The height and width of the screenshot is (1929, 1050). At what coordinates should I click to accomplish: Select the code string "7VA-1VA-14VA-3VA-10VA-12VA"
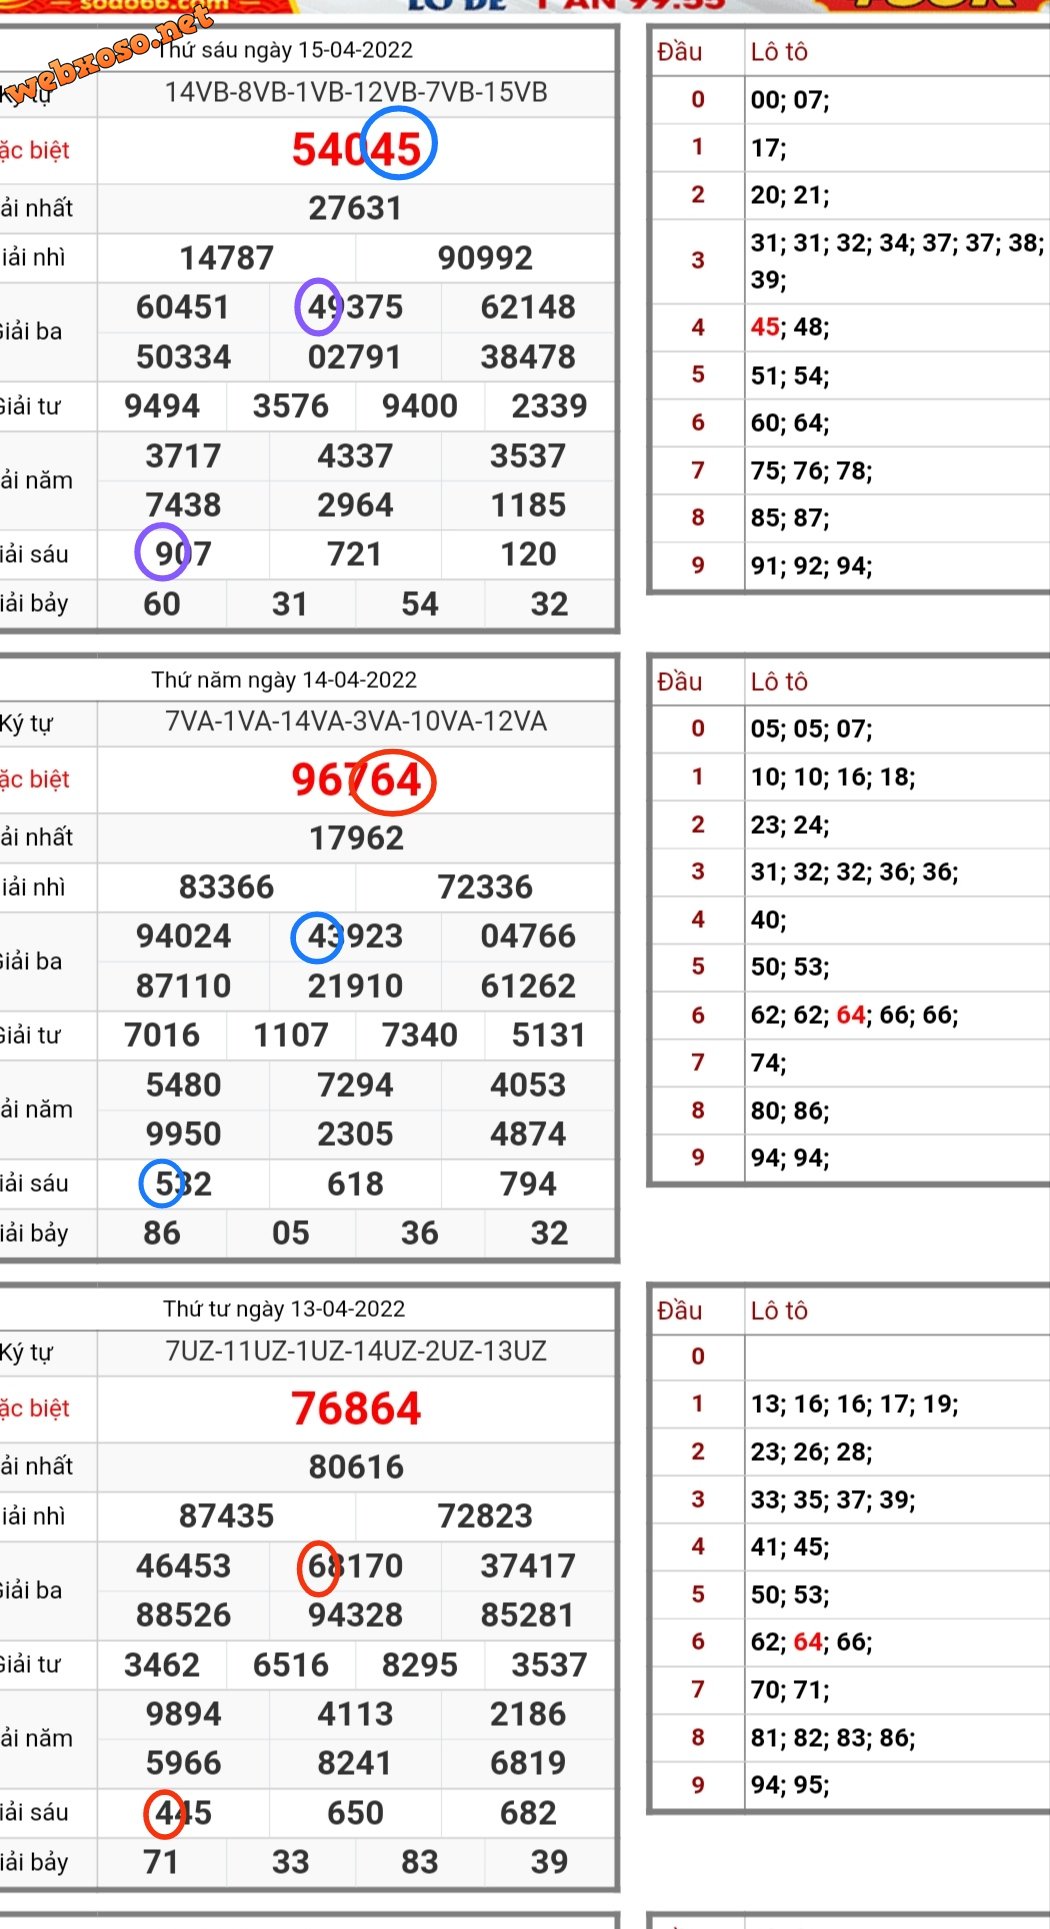click(x=356, y=722)
